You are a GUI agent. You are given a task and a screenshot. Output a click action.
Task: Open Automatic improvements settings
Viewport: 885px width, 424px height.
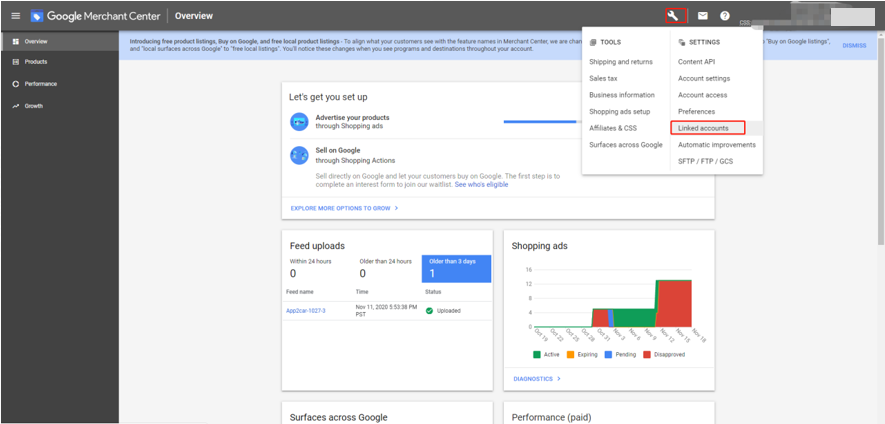click(x=717, y=145)
